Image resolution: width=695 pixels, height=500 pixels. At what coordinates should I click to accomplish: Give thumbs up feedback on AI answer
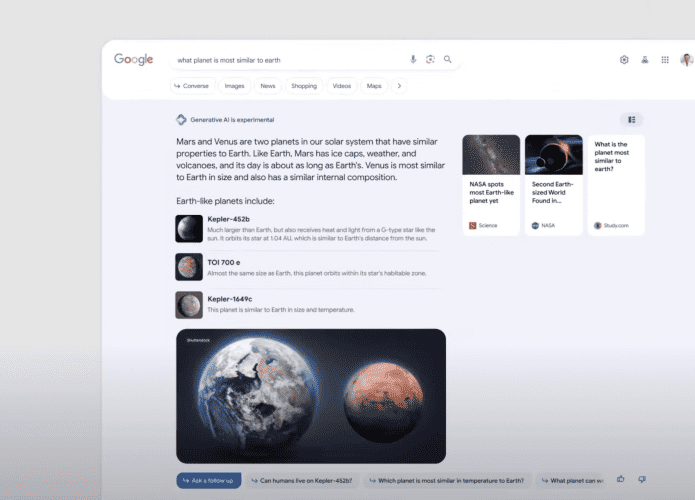pos(621,479)
